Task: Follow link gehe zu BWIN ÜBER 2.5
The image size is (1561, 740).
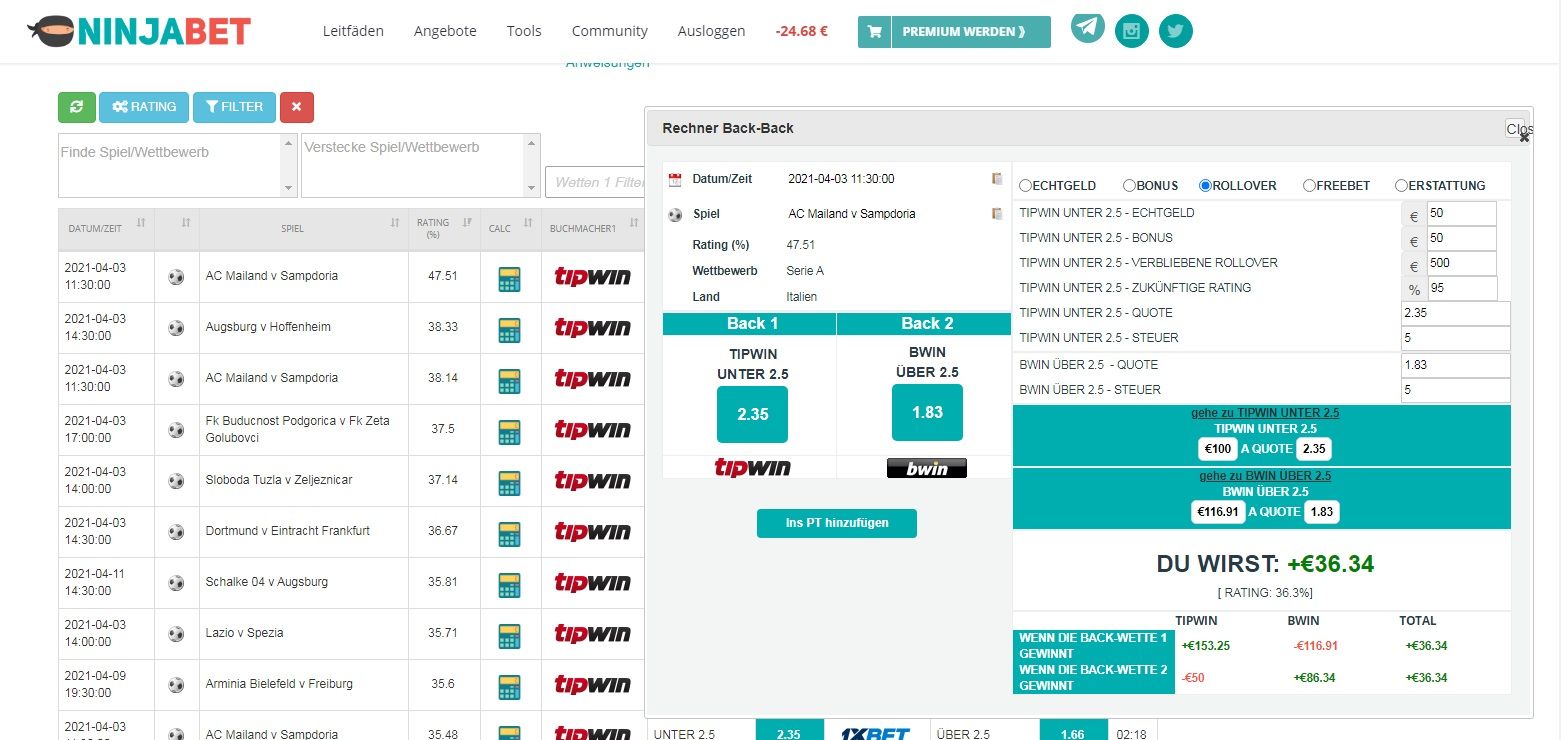Action: pos(1265,476)
